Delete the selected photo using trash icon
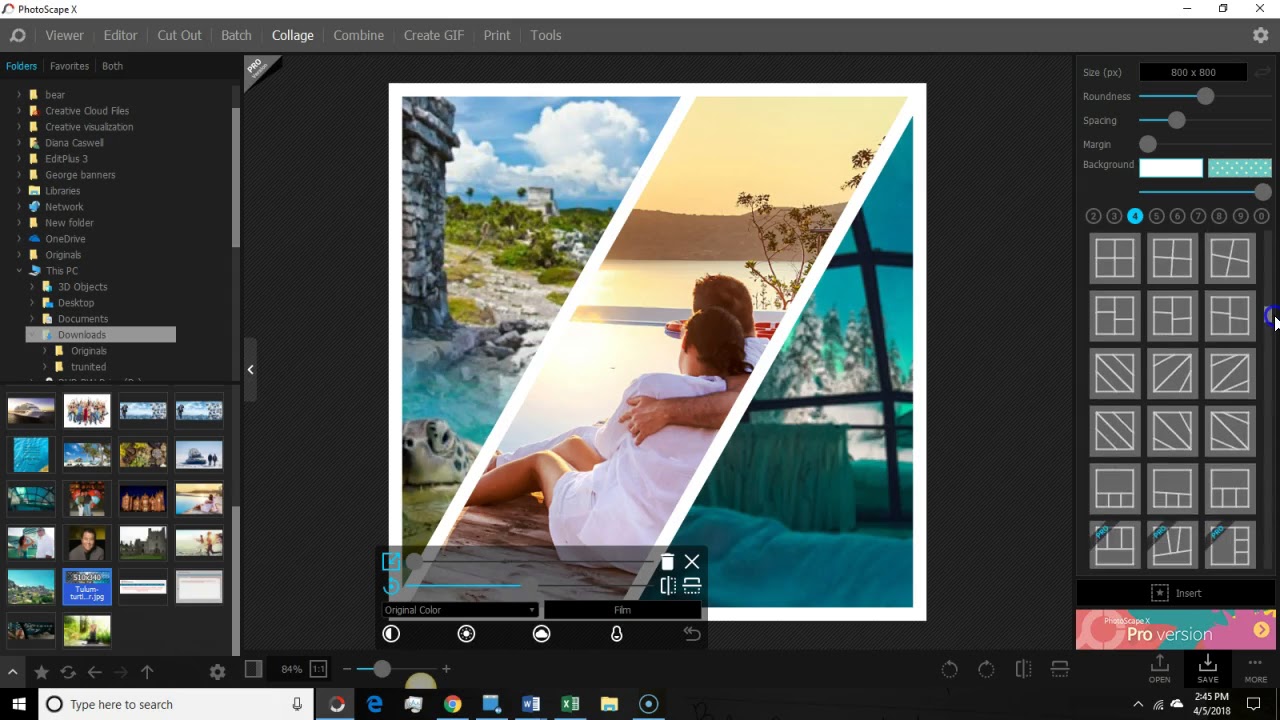 pyautogui.click(x=667, y=562)
